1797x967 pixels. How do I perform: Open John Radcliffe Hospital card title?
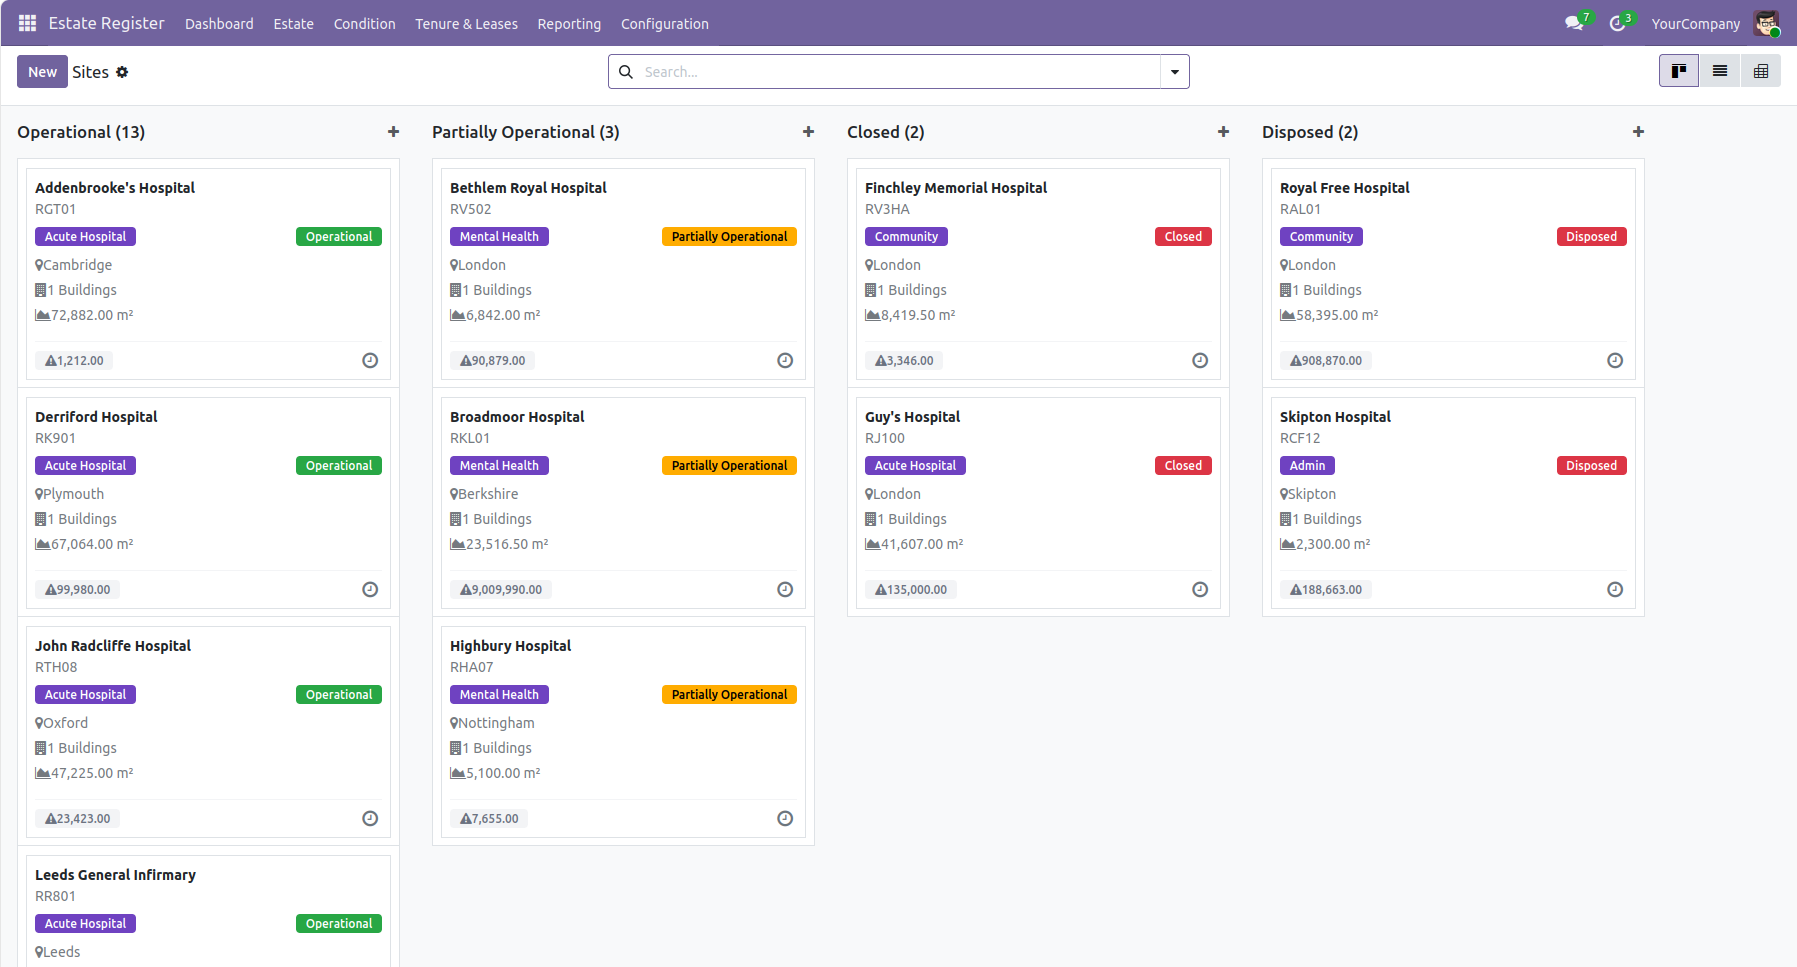click(113, 646)
